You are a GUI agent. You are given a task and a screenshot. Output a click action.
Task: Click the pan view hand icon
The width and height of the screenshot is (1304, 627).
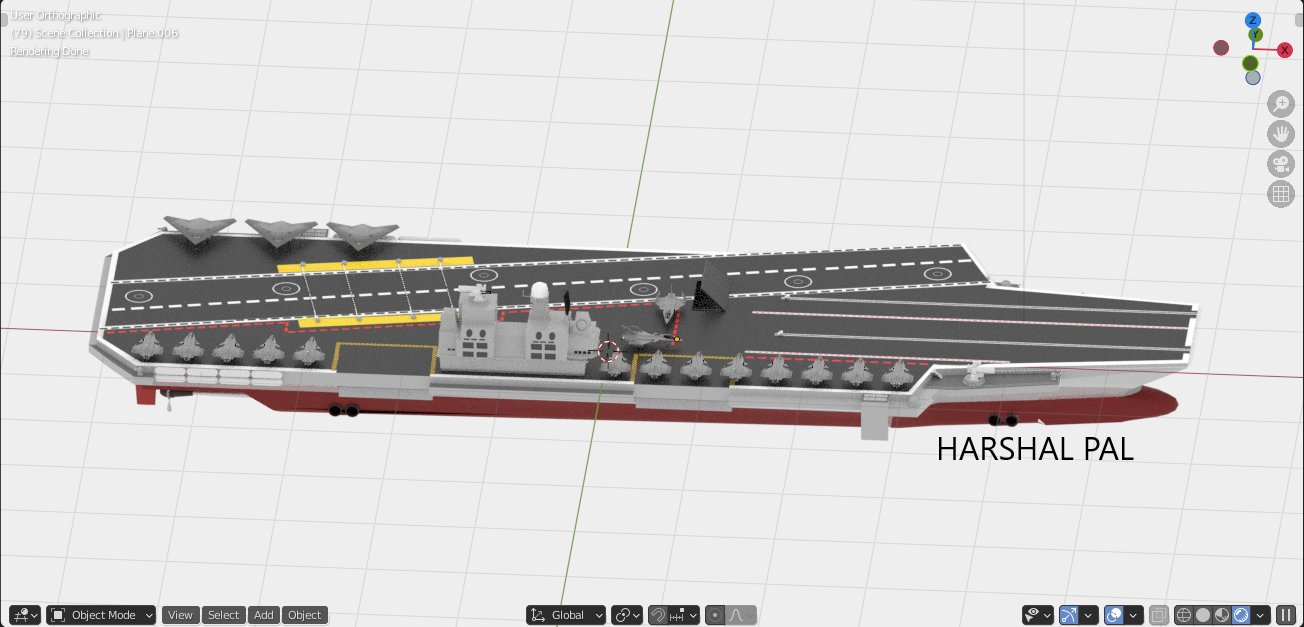[x=1281, y=133]
